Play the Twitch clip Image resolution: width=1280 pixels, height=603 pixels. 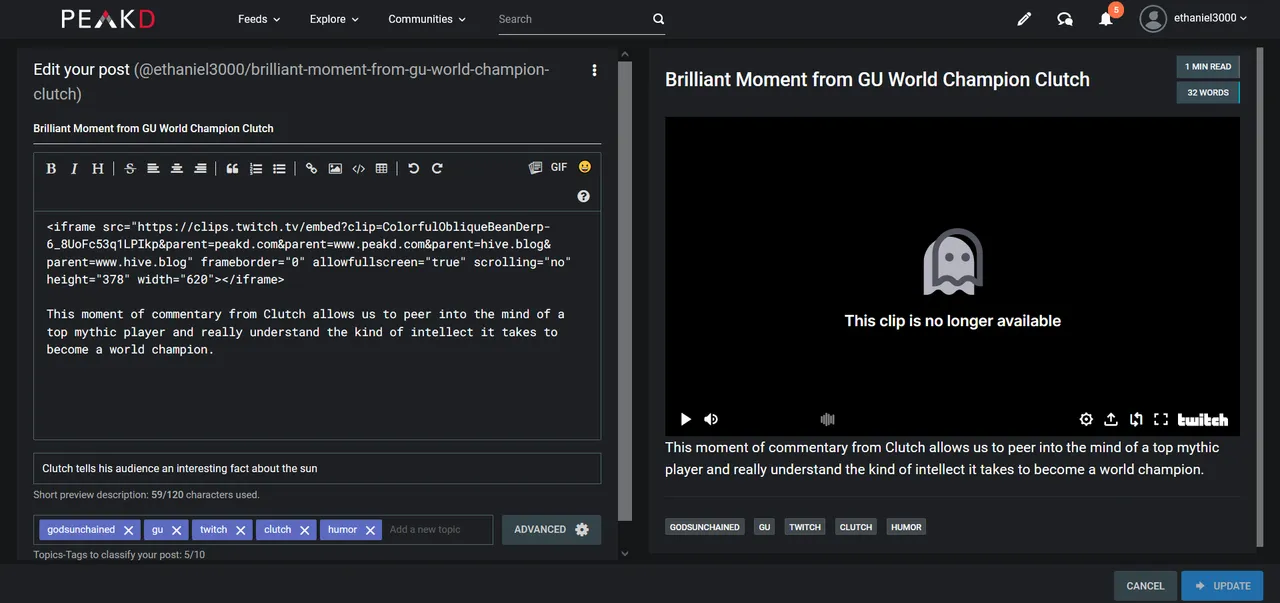click(x=686, y=419)
